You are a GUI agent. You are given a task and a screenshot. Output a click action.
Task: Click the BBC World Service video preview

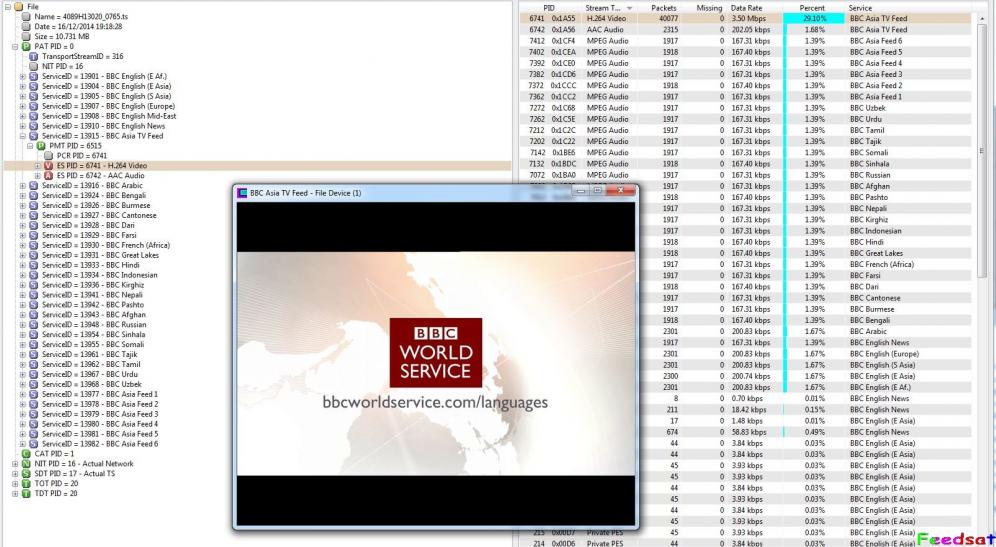point(436,363)
